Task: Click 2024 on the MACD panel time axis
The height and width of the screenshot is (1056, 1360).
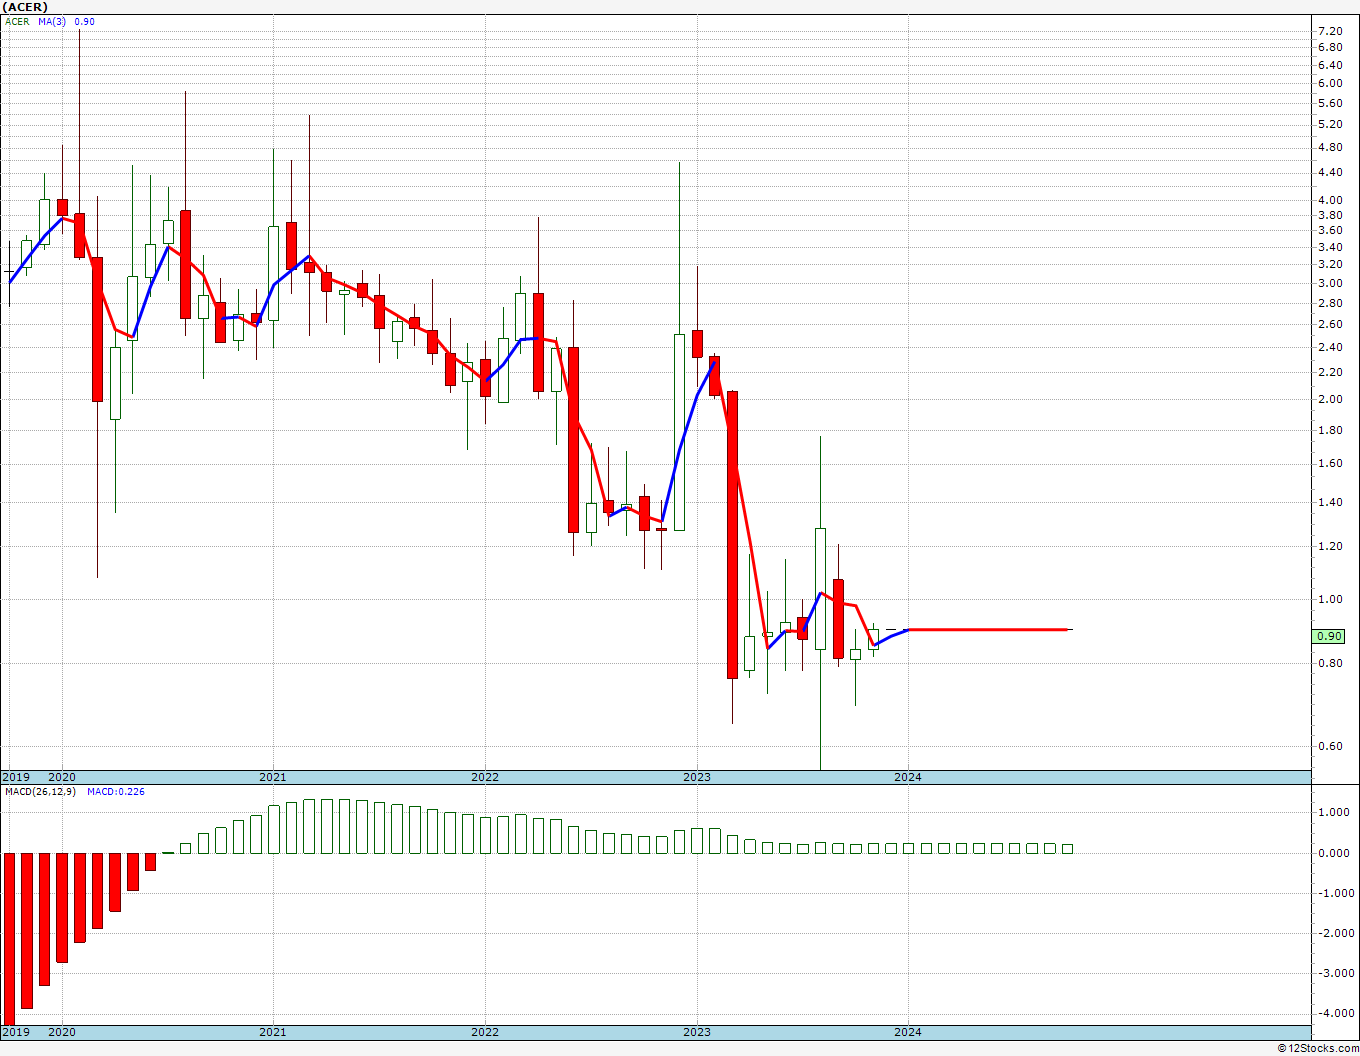Action: pos(908,1032)
